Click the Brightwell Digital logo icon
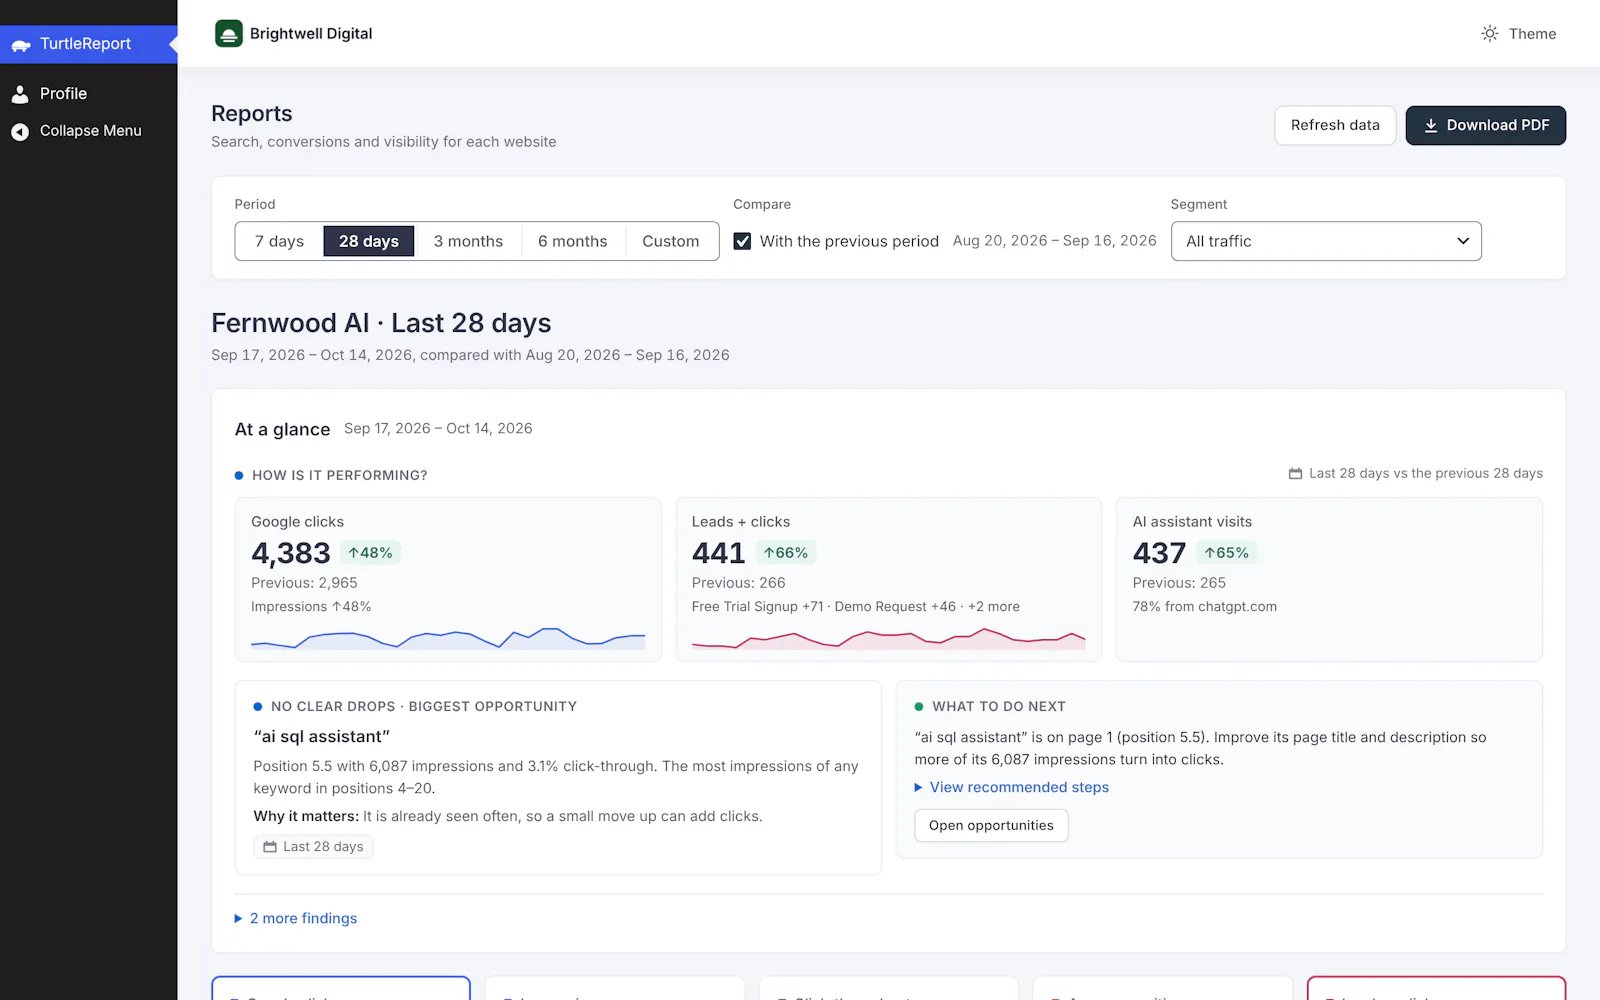 click(x=229, y=33)
